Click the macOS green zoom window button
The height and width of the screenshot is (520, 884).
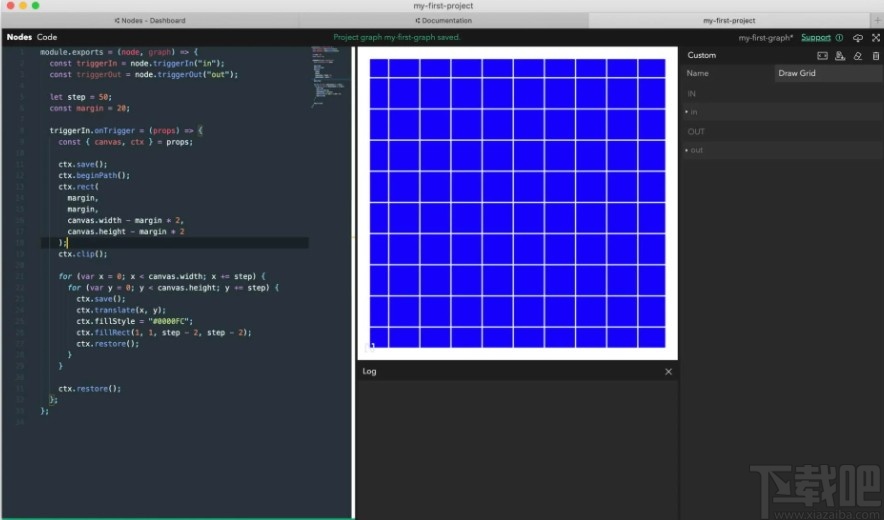pyautogui.click(x=36, y=5)
